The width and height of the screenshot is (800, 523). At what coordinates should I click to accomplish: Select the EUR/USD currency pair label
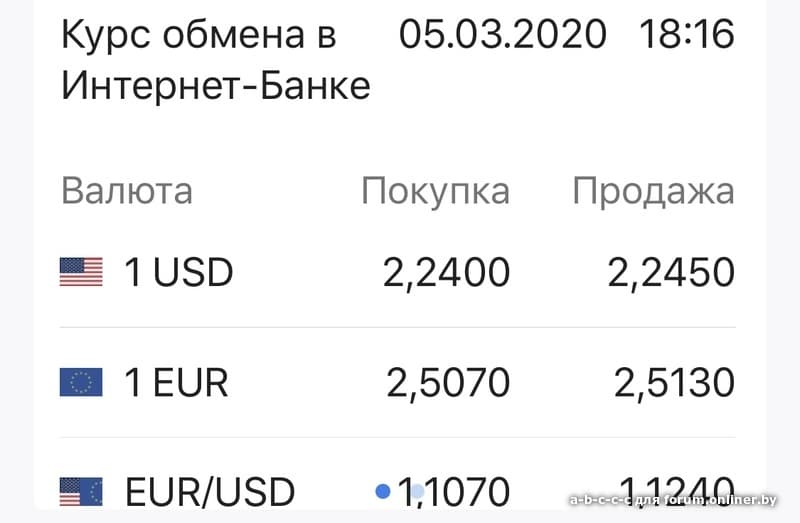click(x=210, y=492)
